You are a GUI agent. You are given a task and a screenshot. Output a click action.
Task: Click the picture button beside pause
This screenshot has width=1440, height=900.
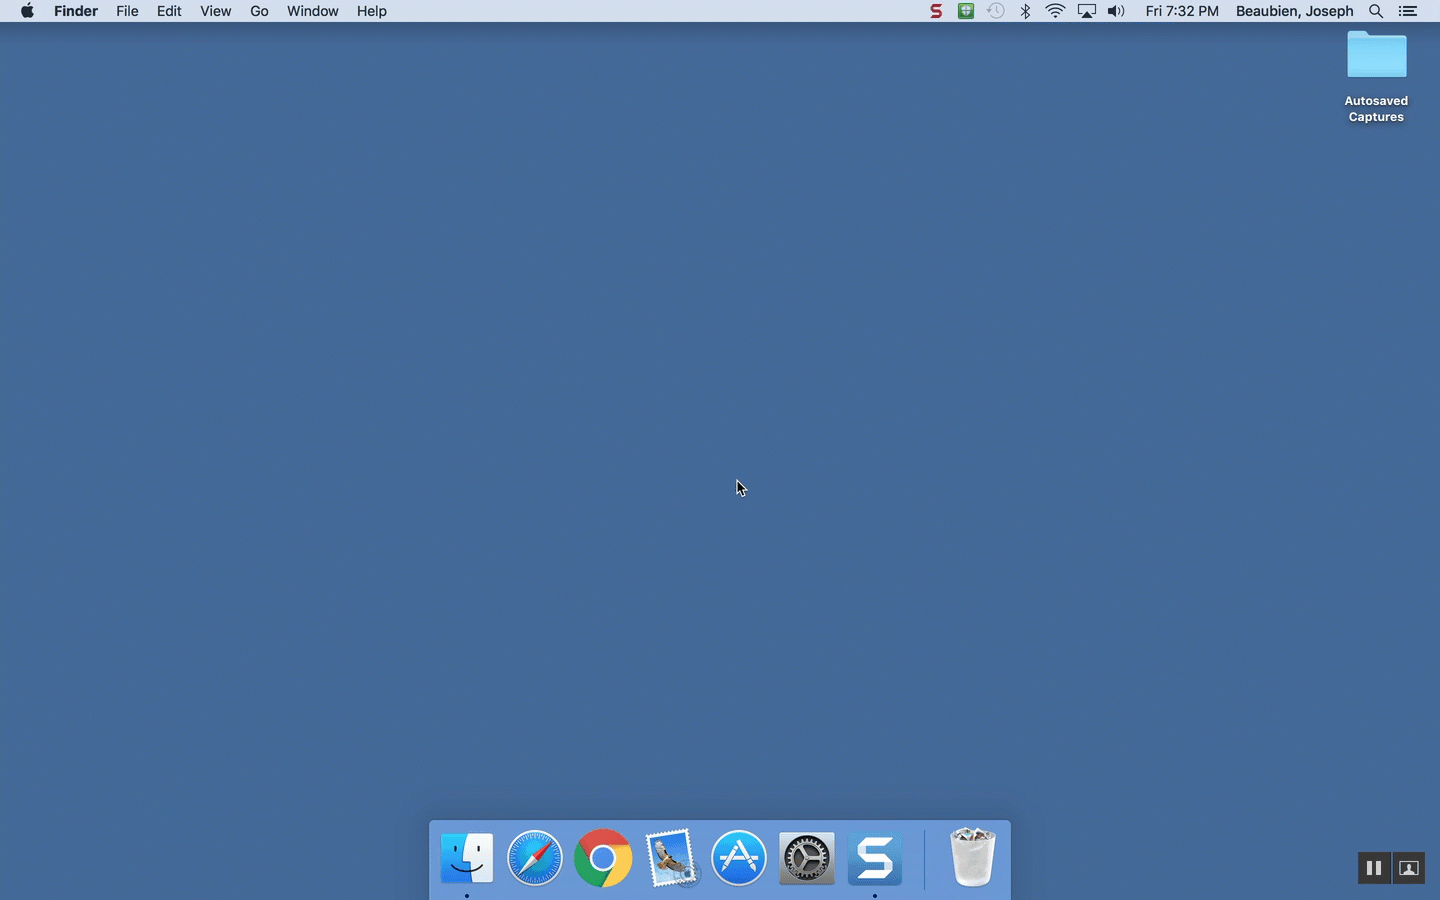(x=1409, y=868)
